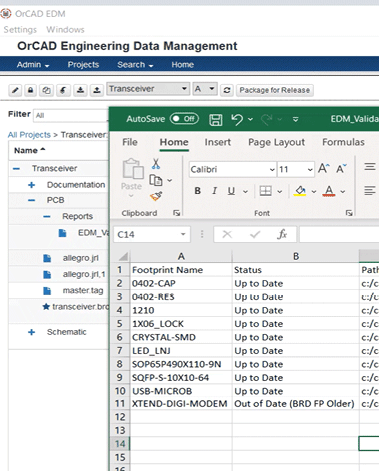Switch to the Insert ribbon tab

(218, 142)
